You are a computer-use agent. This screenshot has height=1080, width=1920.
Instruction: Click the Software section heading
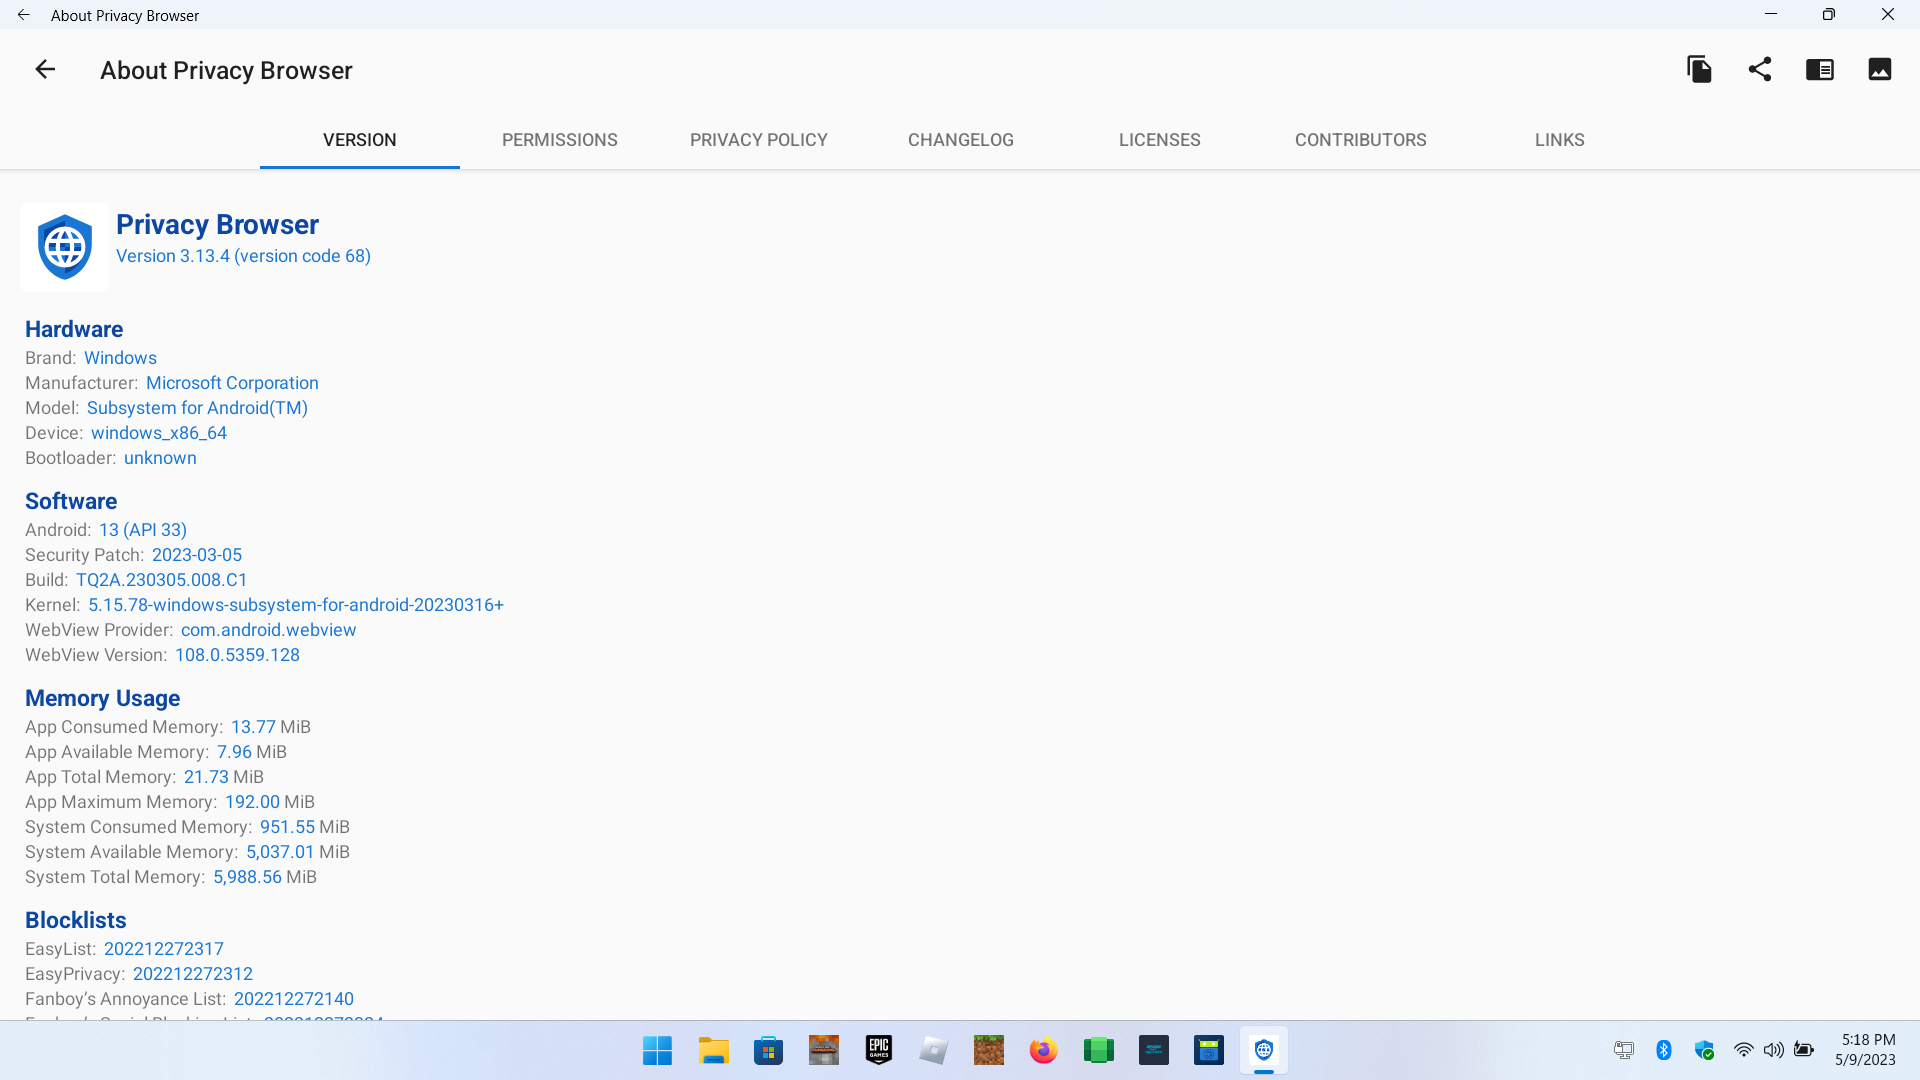pyautogui.click(x=71, y=501)
